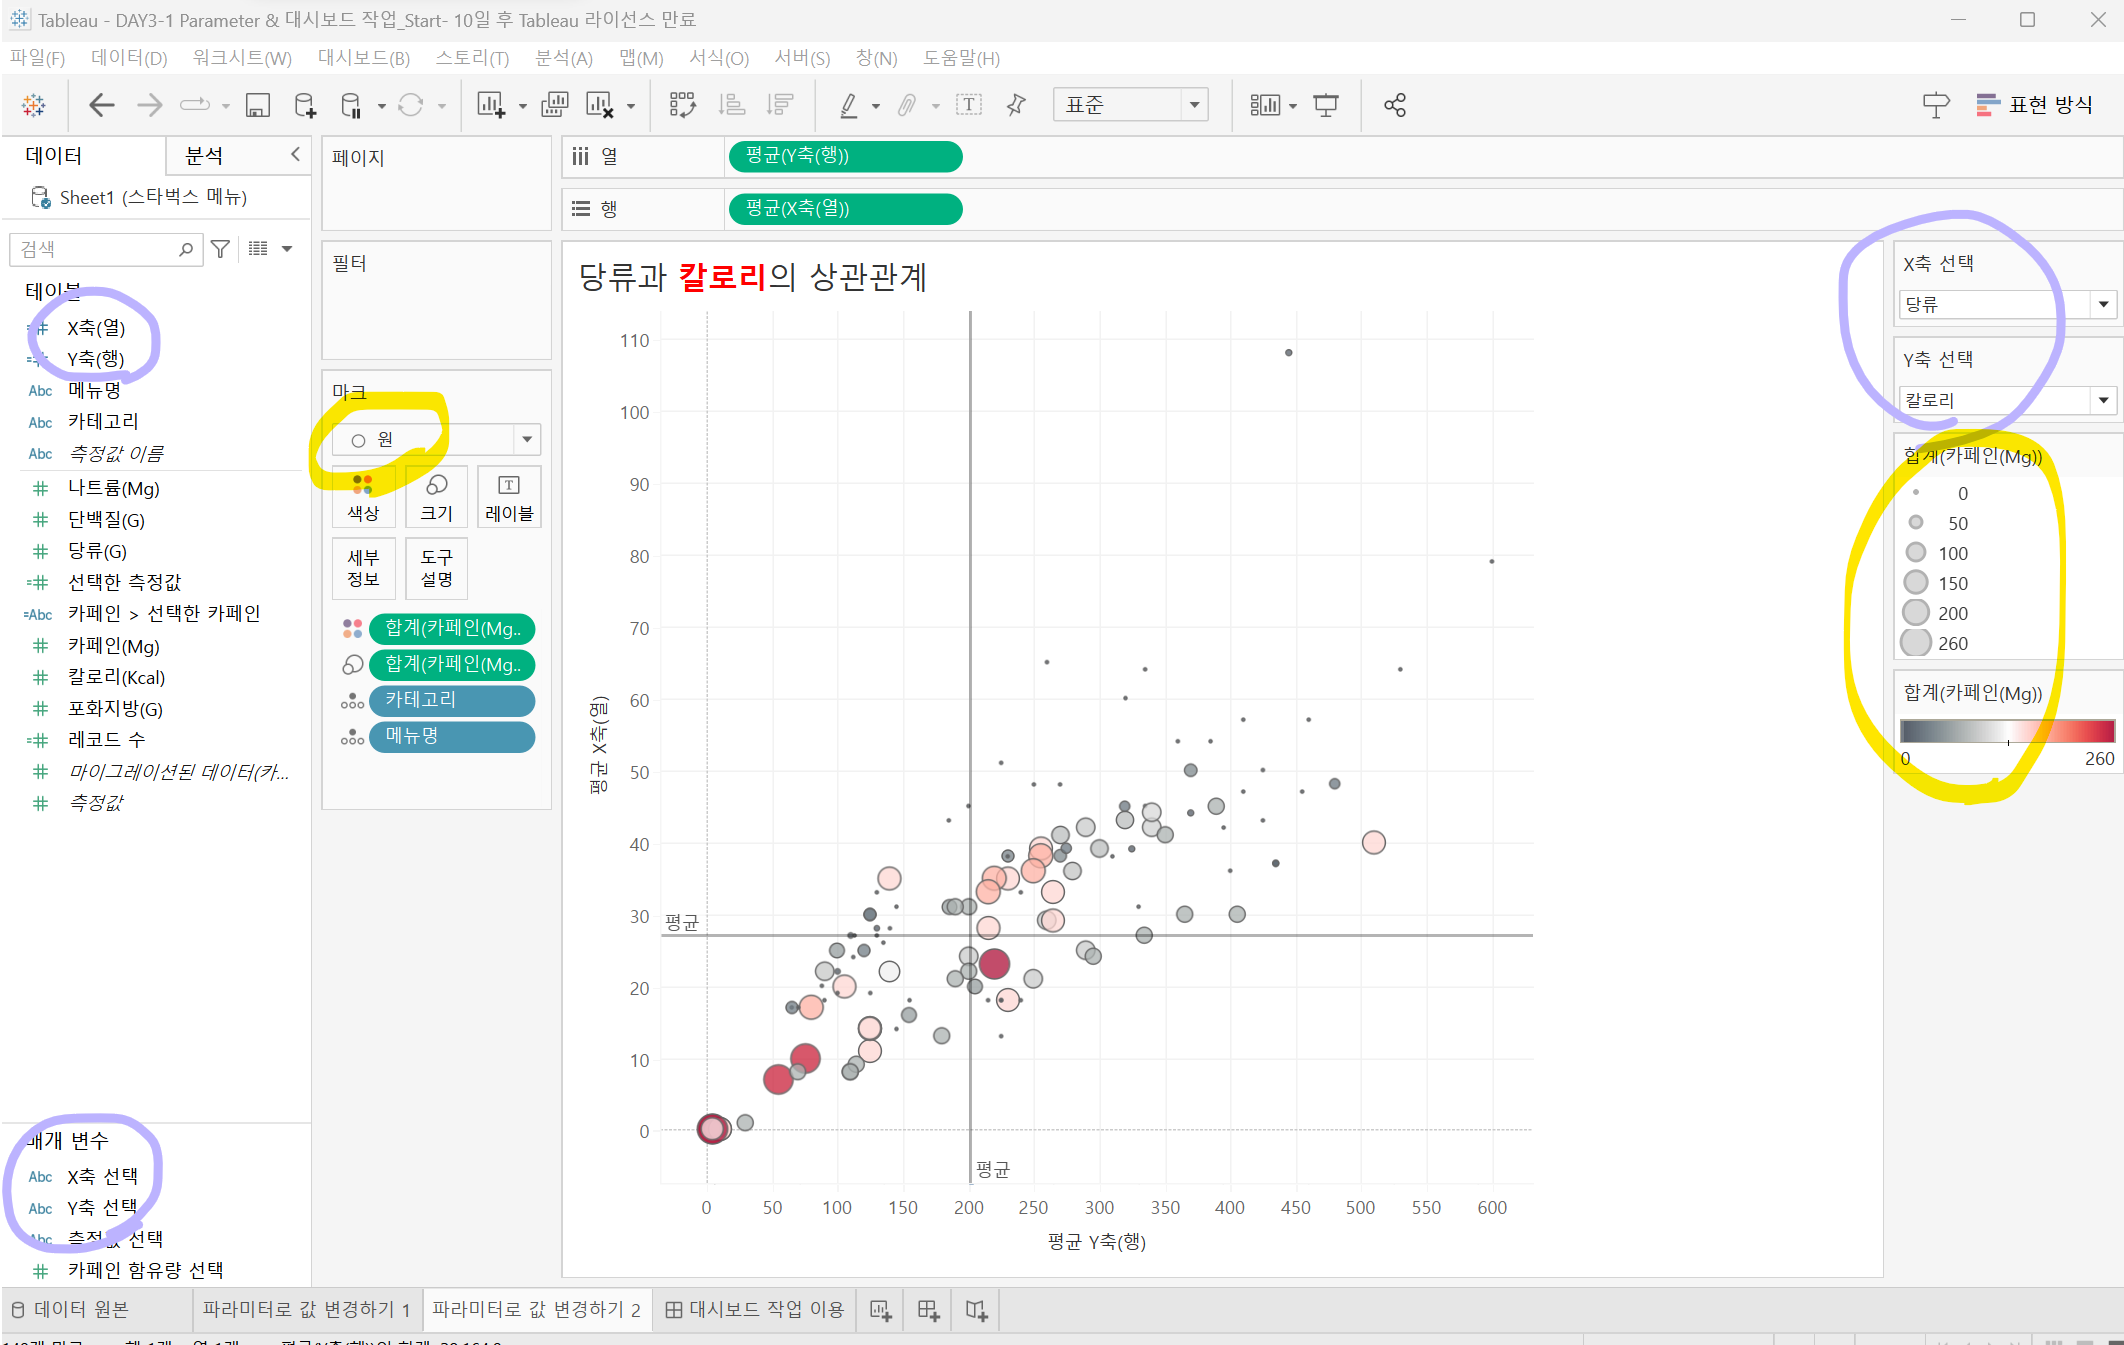This screenshot has height=1345, width=2124.
Task: Click the add new data source icon
Action: pos(305,105)
